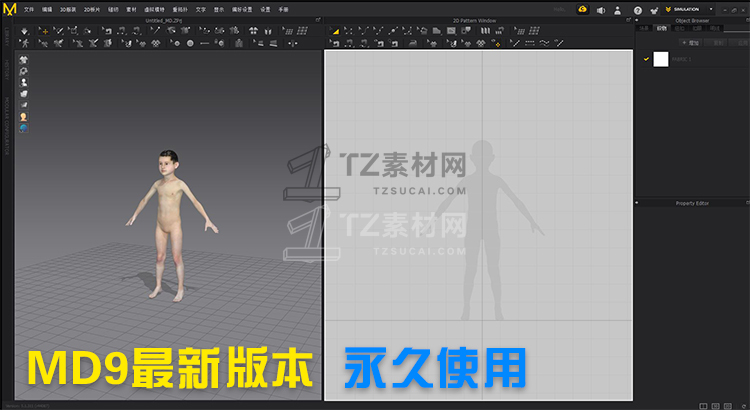Expand the collapsed LIBRARY side panel

tap(5, 35)
